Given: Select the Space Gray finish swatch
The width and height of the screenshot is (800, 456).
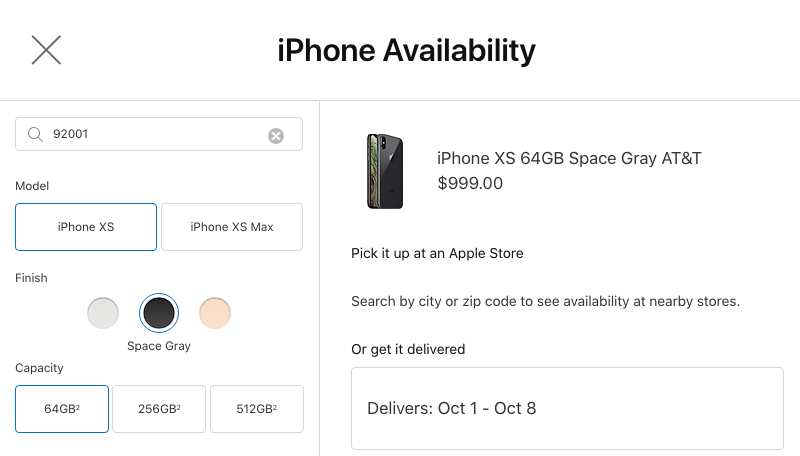Looking at the screenshot, I should click(159, 313).
